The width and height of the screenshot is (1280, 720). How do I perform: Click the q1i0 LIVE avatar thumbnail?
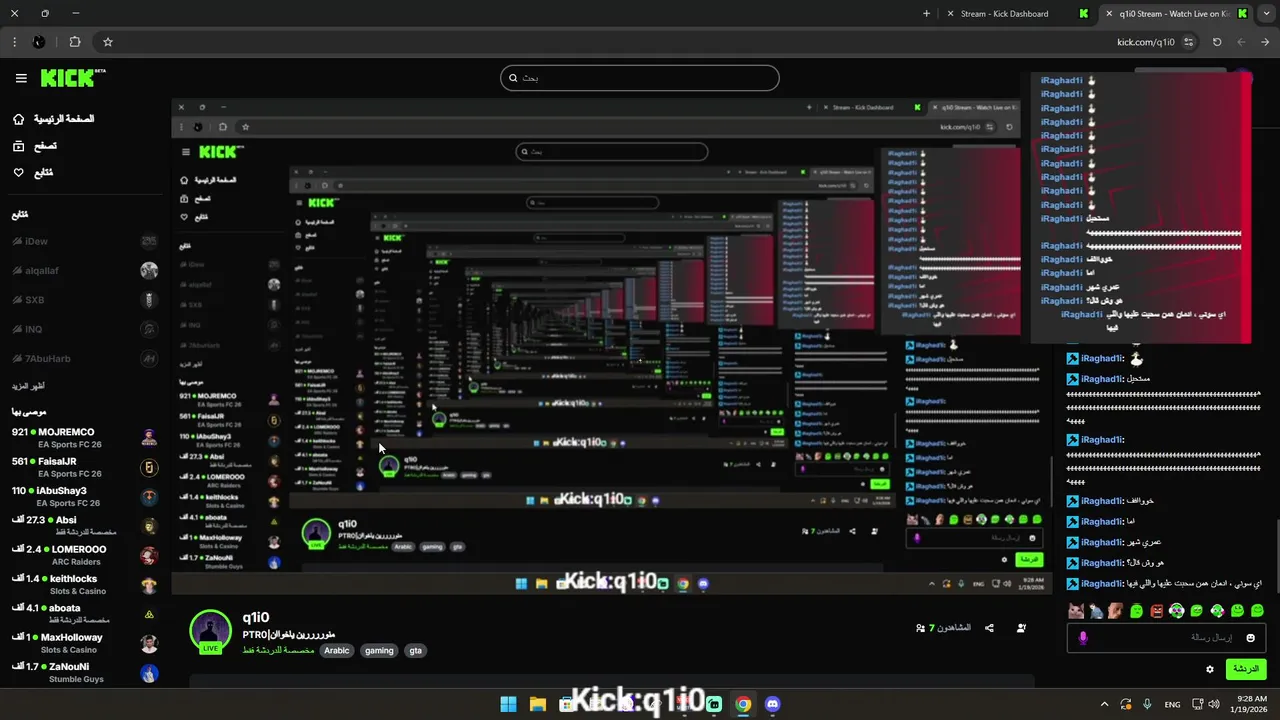click(x=210, y=632)
